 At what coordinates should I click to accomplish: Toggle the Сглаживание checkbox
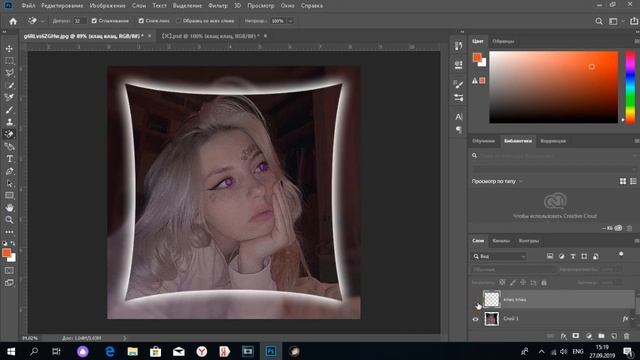94,21
